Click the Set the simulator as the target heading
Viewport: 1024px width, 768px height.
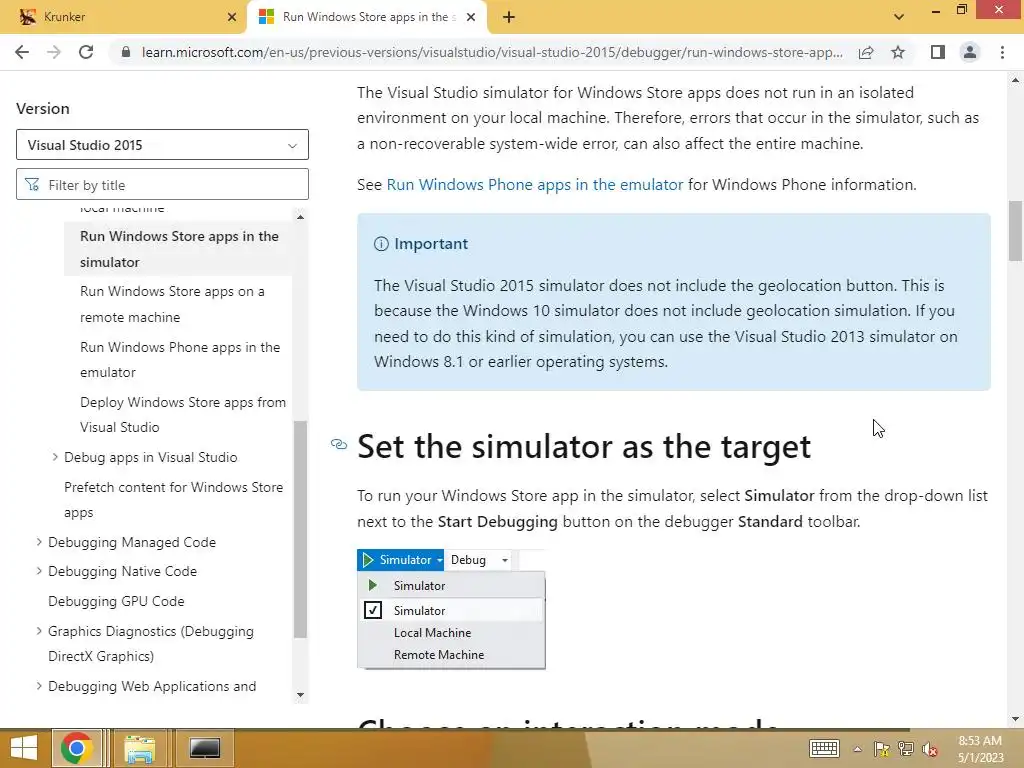click(584, 447)
